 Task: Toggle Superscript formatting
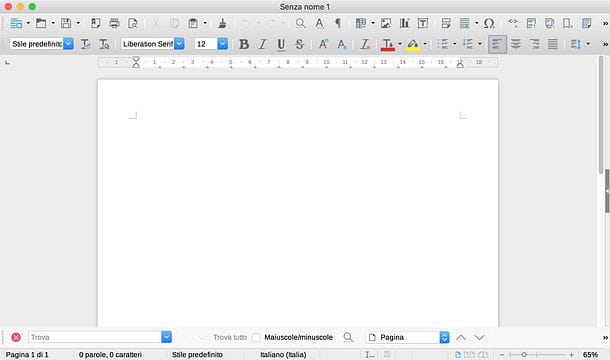point(323,44)
